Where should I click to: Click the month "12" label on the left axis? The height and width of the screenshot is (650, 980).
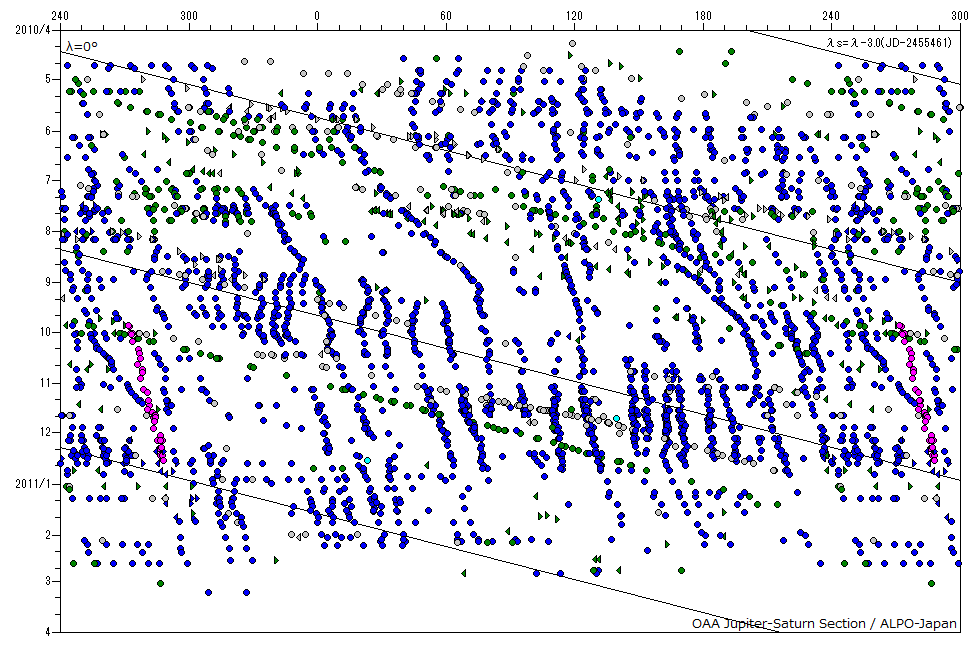point(45,432)
